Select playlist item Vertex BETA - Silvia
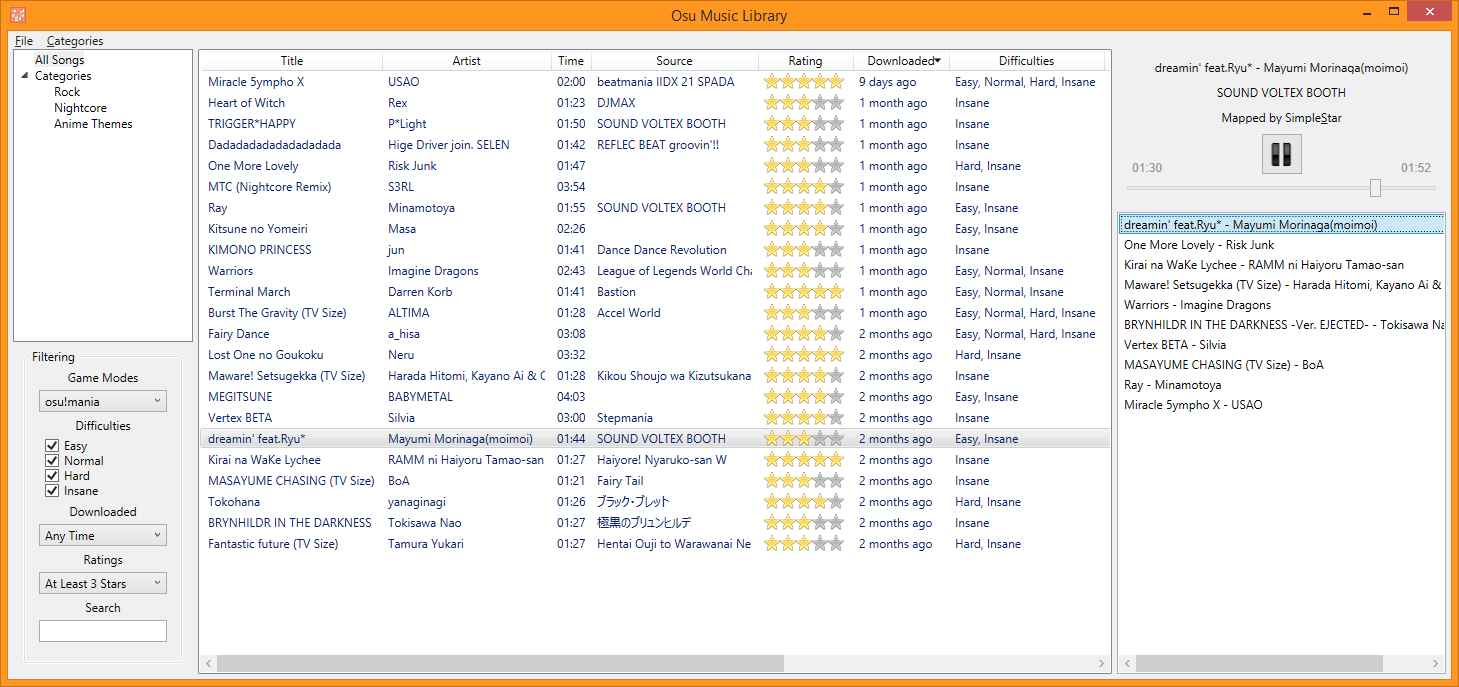 pos(1281,345)
